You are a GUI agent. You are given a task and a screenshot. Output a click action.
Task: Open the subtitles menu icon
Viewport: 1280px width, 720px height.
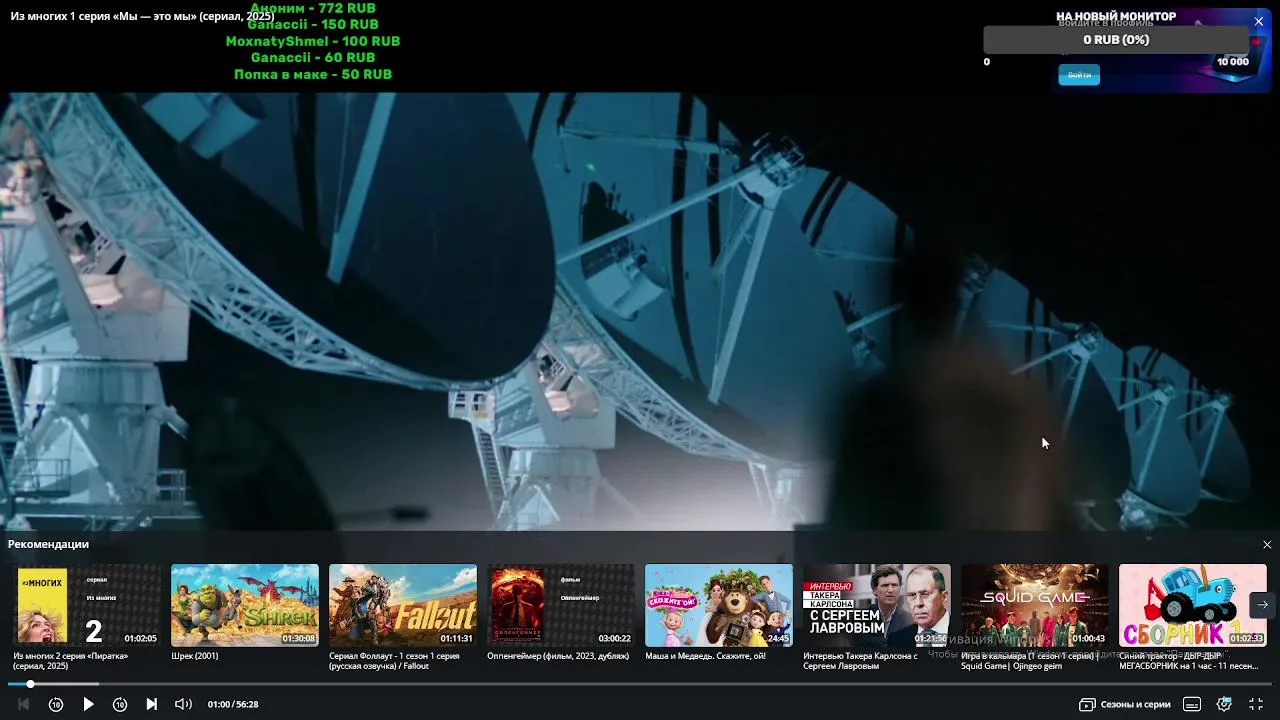click(1192, 704)
